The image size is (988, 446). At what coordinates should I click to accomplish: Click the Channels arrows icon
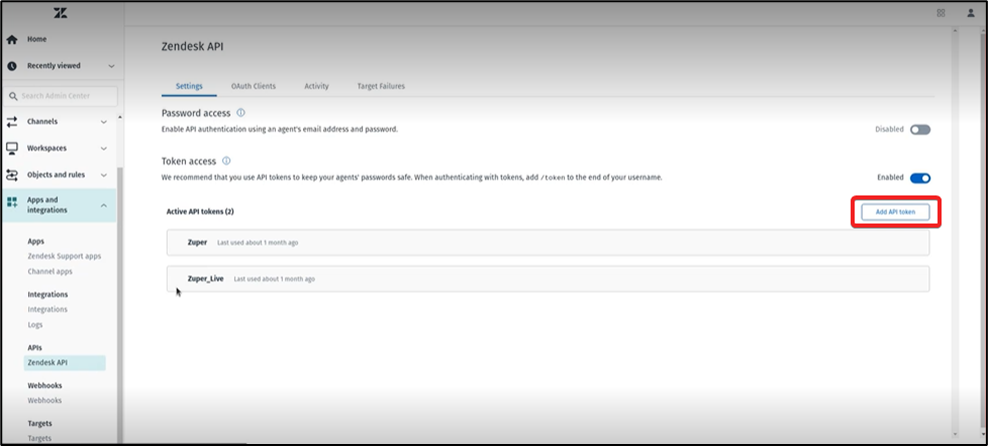tap(11, 122)
